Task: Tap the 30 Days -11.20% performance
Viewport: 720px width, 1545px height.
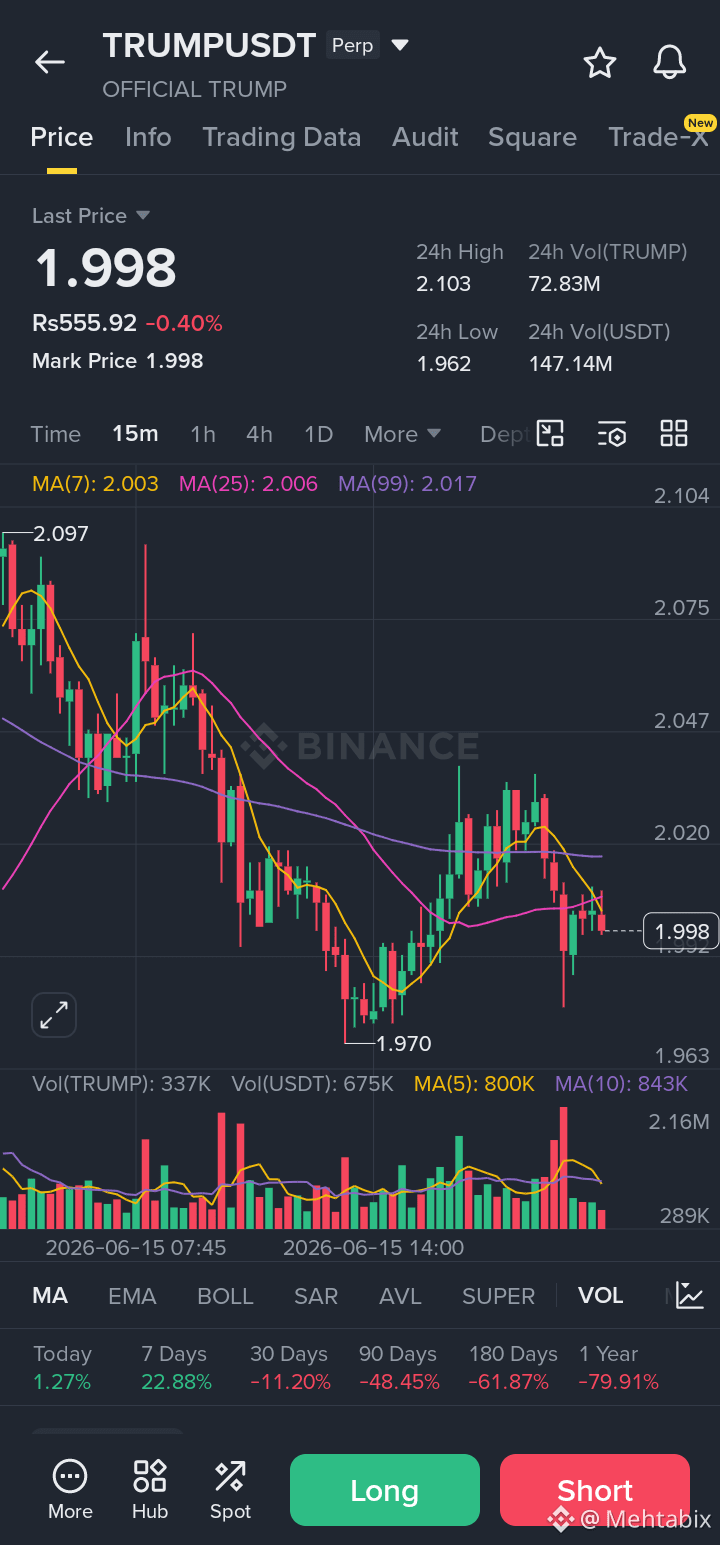Action: point(290,1368)
